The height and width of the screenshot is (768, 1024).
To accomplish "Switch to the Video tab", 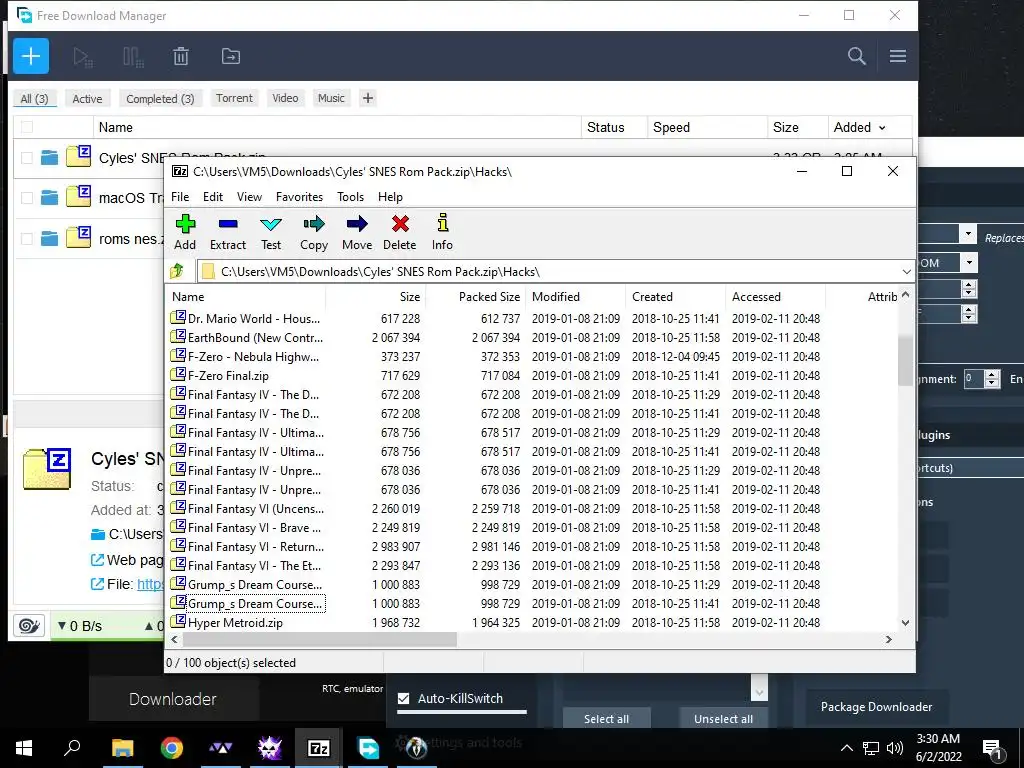I will pyautogui.click(x=285, y=98).
